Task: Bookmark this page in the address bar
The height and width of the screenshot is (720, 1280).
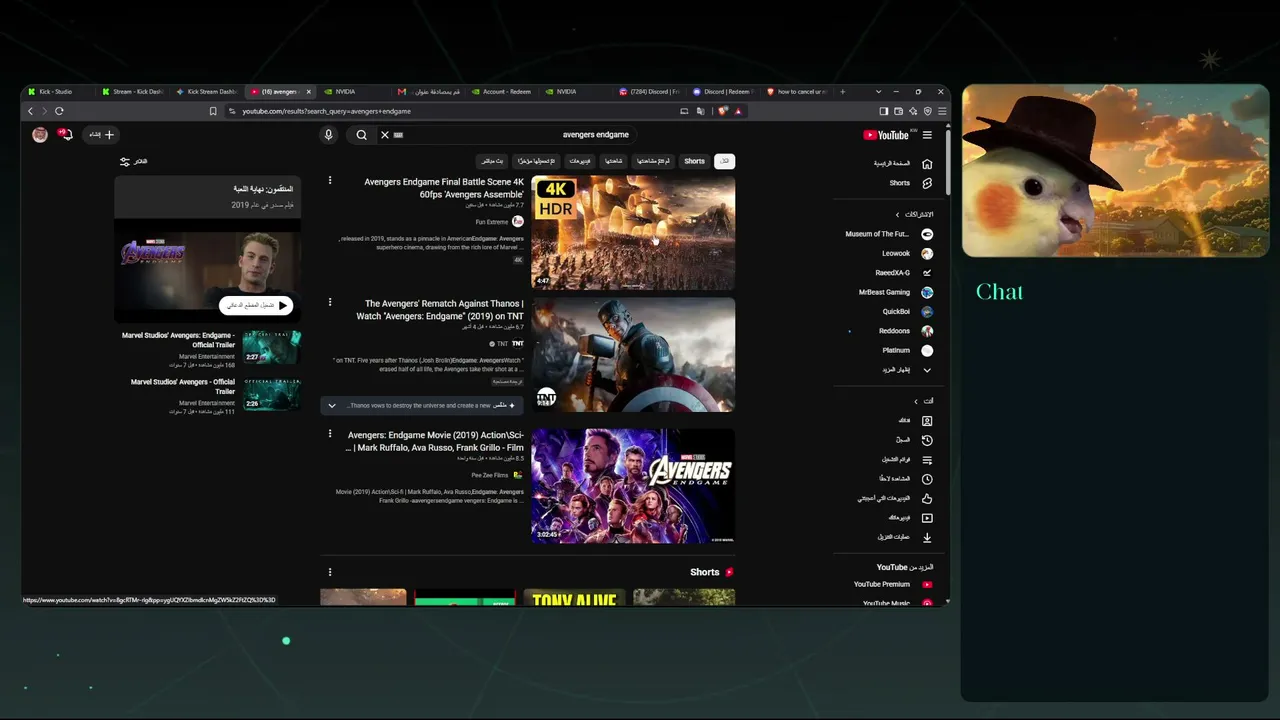Action: coord(213,111)
